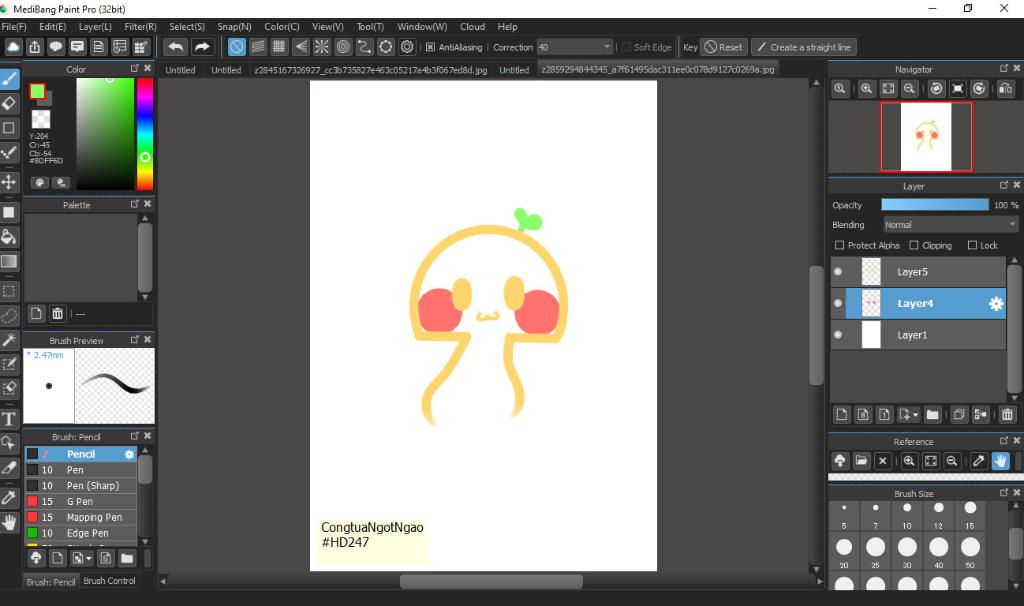The height and width of the screenshot is (606, 1024).
Task: Click the Create a straight line button
Action: coord(803,47)
